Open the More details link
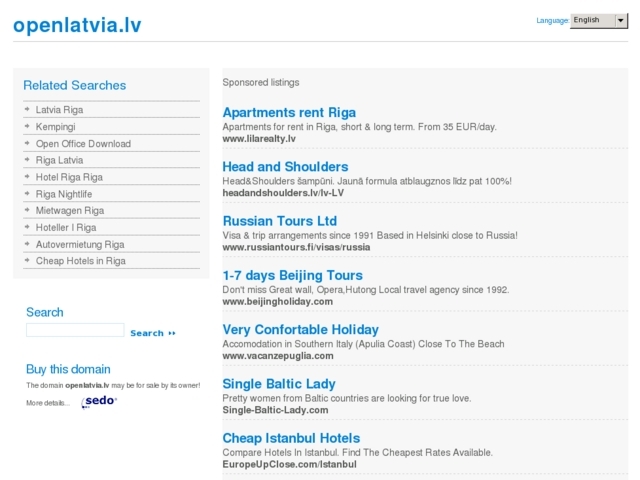The image size is (640, 480). (48, 403)
